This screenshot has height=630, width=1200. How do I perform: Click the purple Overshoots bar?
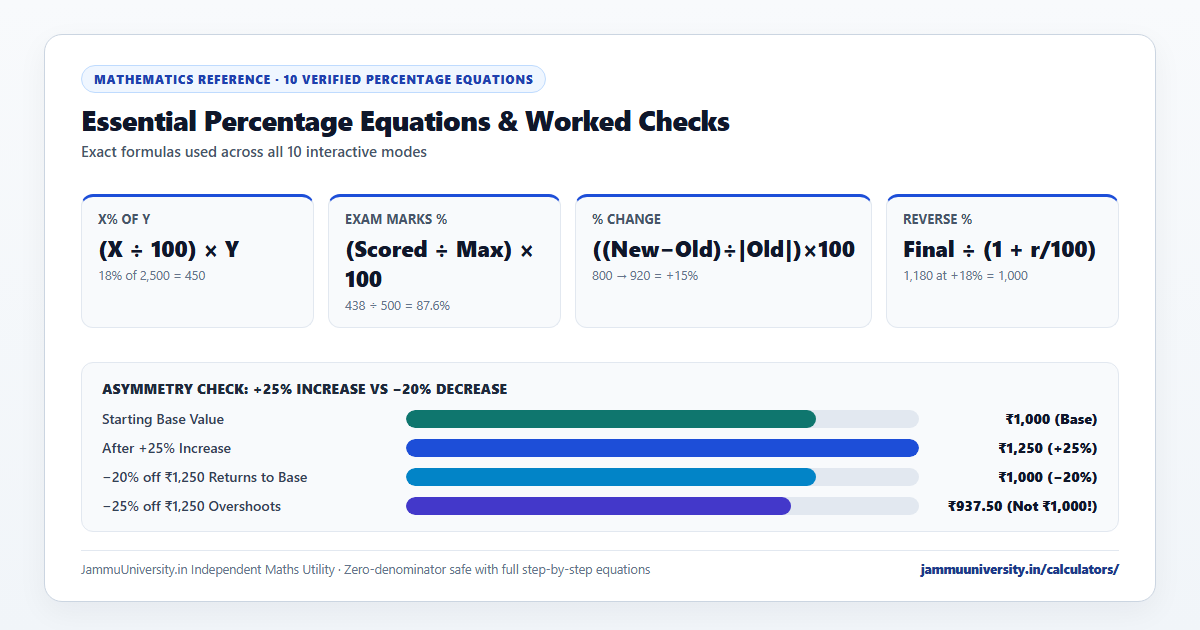[598, 506]
